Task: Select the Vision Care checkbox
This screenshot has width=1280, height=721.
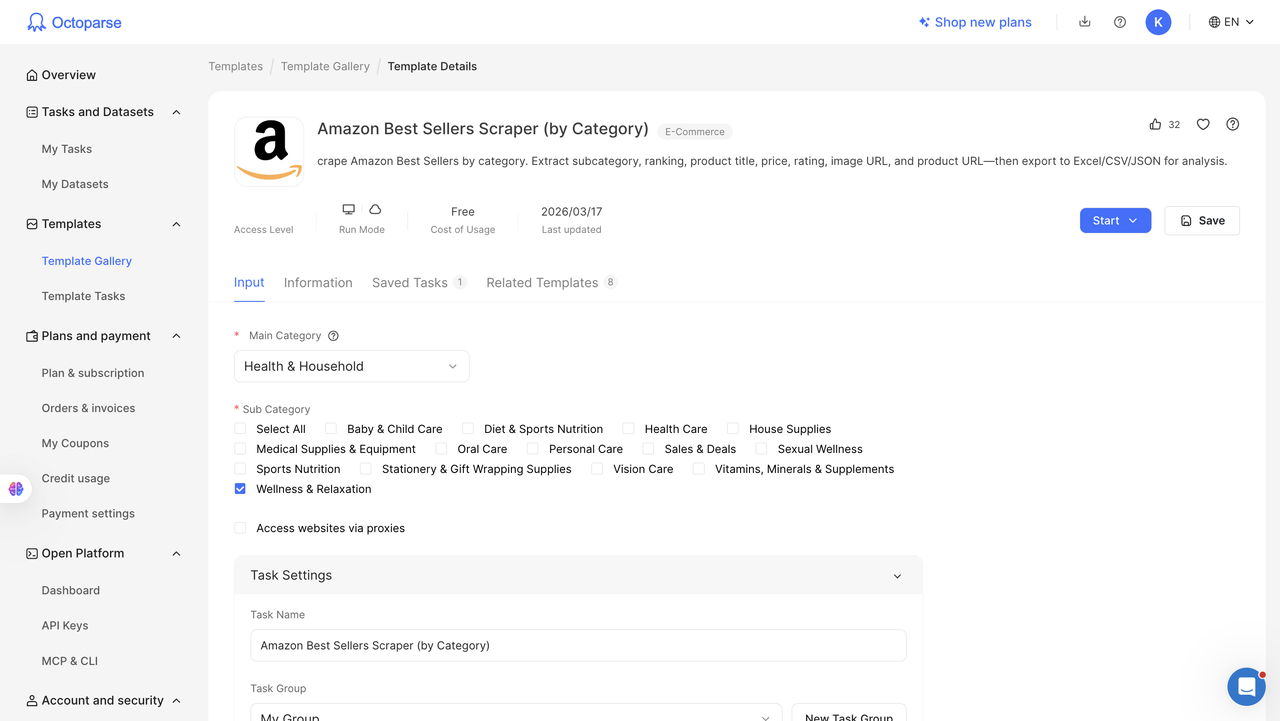Action: pos(597,469)
